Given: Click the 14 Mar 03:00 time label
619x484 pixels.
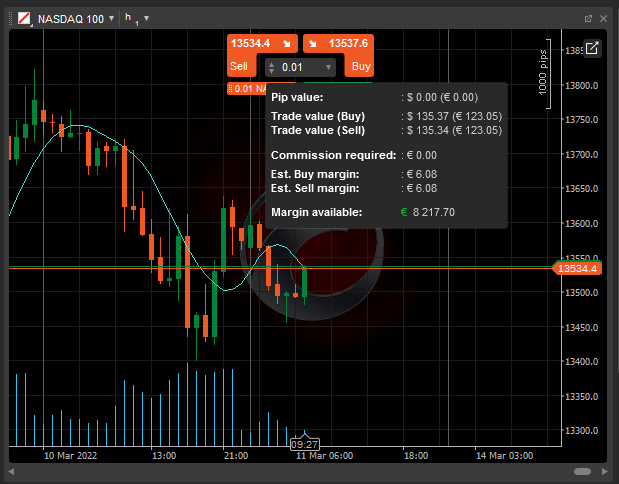Looking at the screenshot, I should click(505, 456).
